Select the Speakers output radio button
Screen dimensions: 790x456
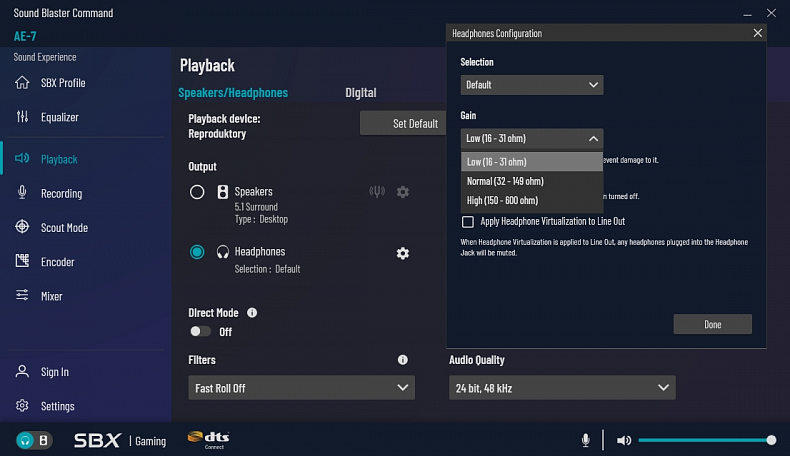coord(197,192)
